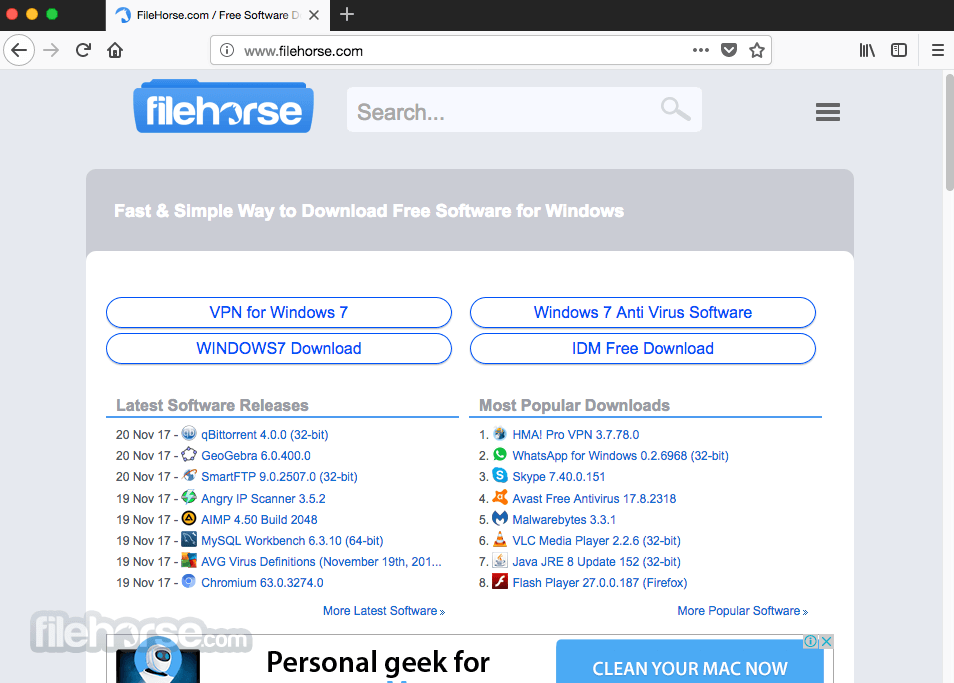Show site information icon in address bar
The image size is (954, 683).
pyautogui.click(x=227, y=50)
